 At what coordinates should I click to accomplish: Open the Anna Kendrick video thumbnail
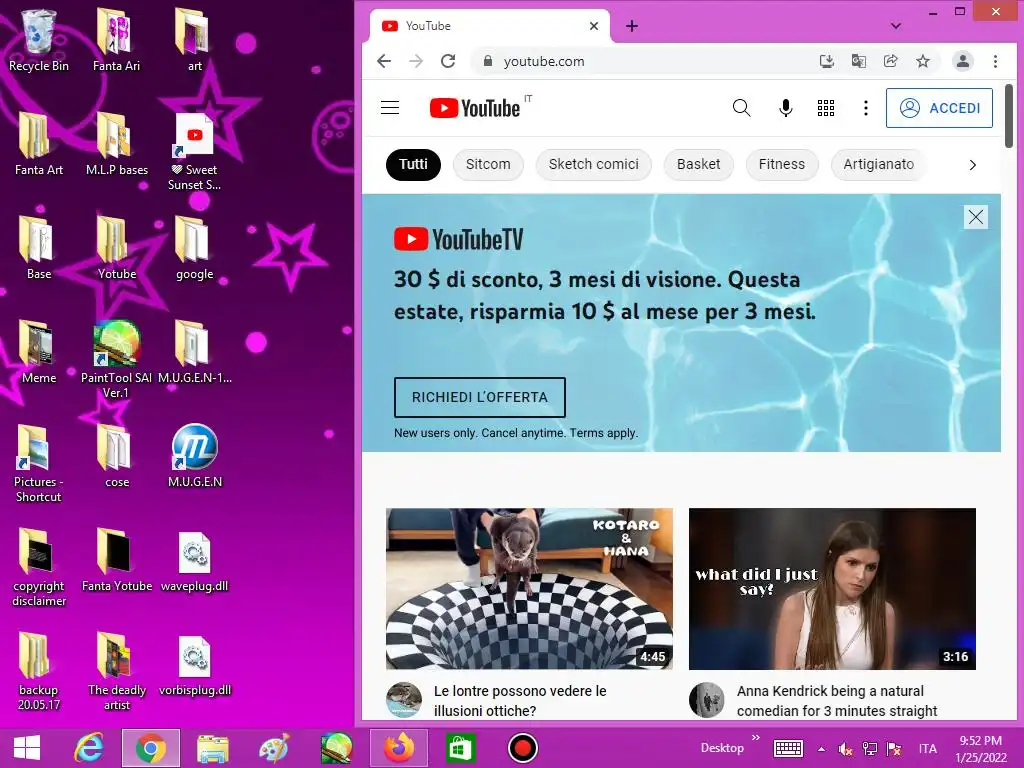(x=832, y=589)
